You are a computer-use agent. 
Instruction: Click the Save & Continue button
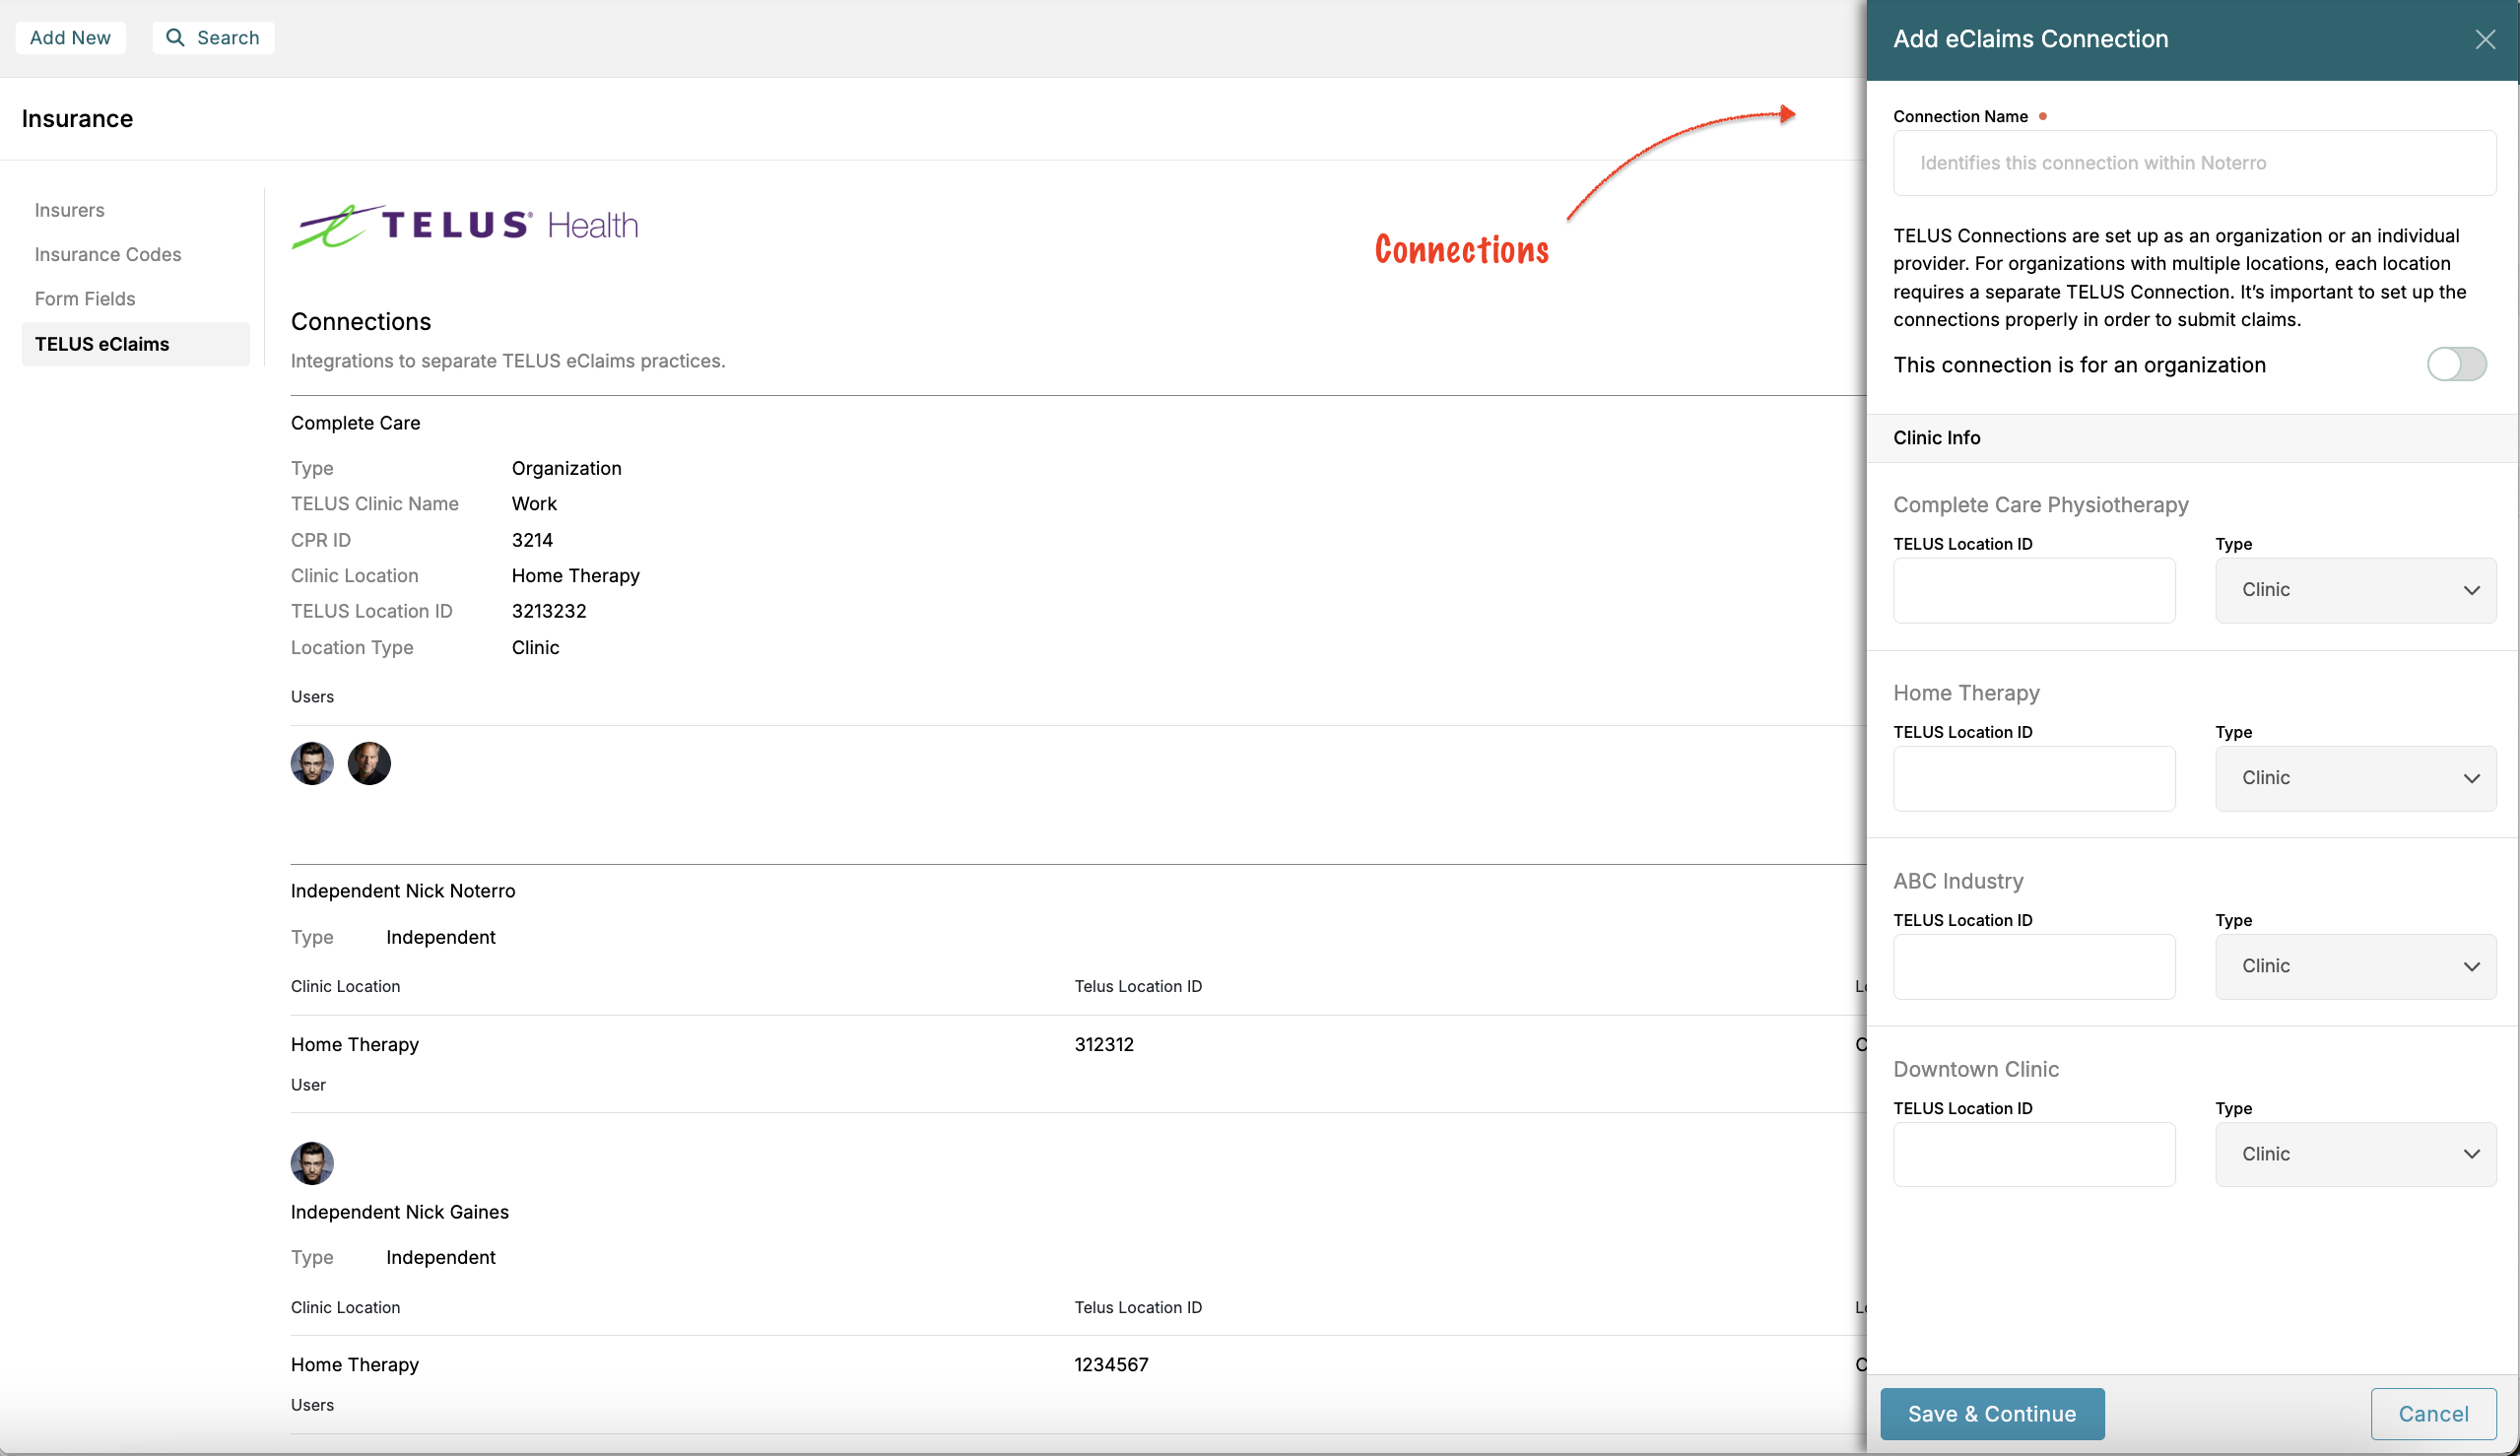pos(1991,1413)
